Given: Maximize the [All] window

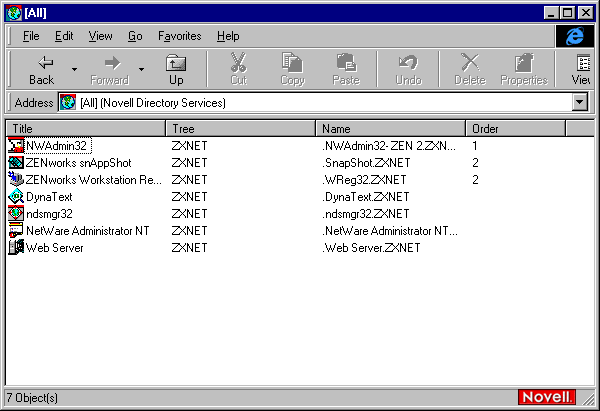Looking at the screenshot, I should [567, 13].
